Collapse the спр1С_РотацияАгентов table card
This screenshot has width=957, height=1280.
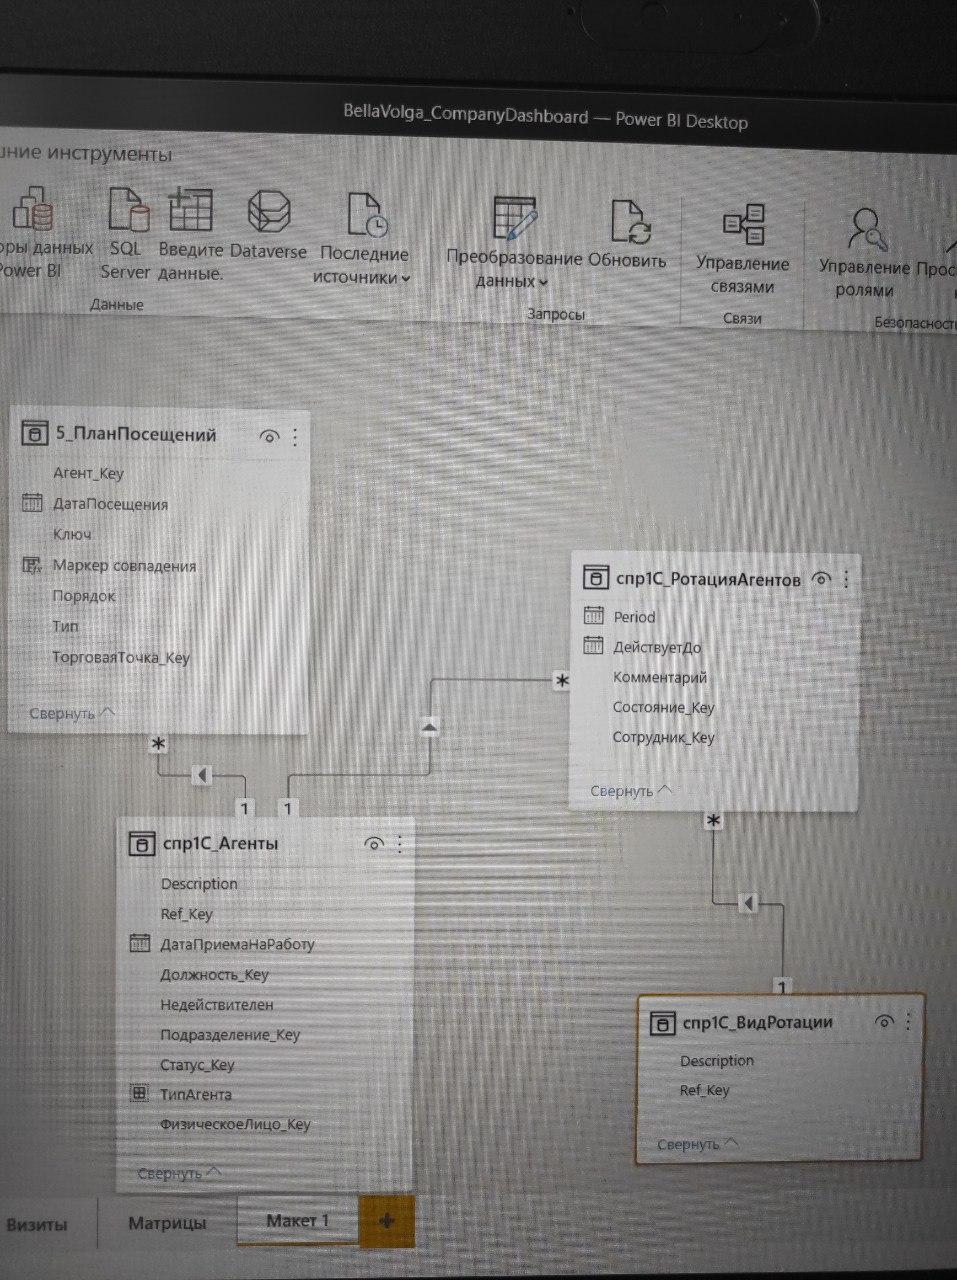632,791
